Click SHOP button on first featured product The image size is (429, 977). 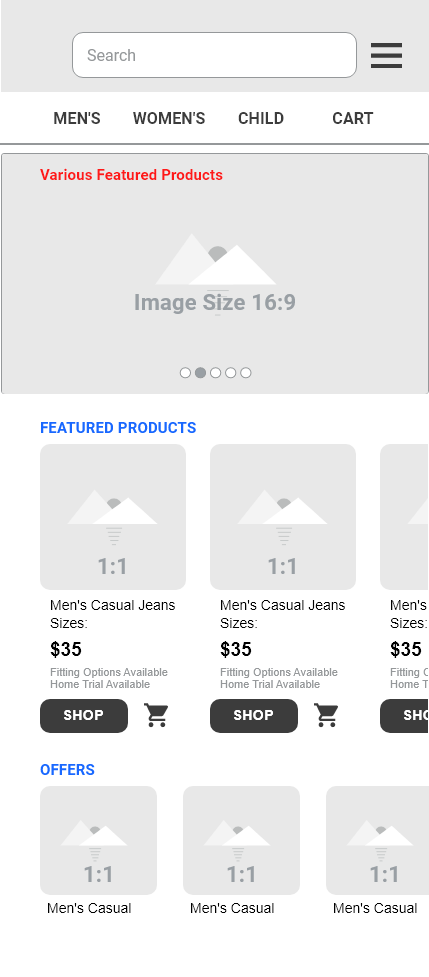pyautogui.click(x=84, y=716)
